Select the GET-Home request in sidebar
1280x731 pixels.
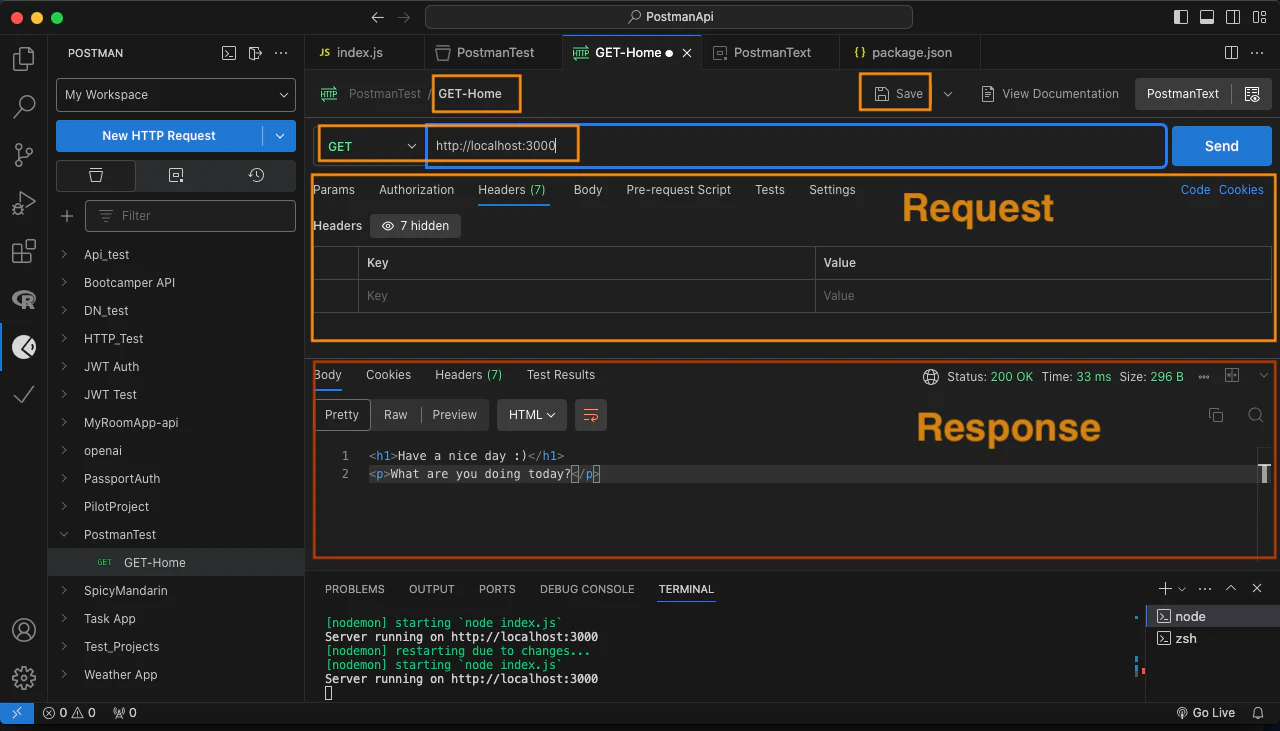point(176,563)
